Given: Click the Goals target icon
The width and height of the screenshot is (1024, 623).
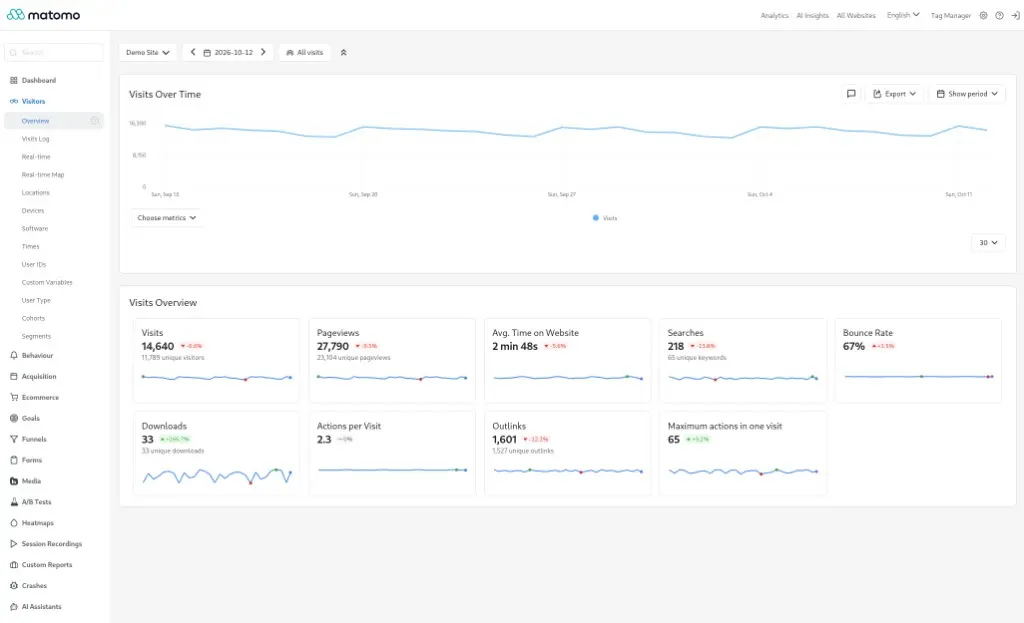Looking at the screenshot, I should pyautogui.click(x=14, y=418).
